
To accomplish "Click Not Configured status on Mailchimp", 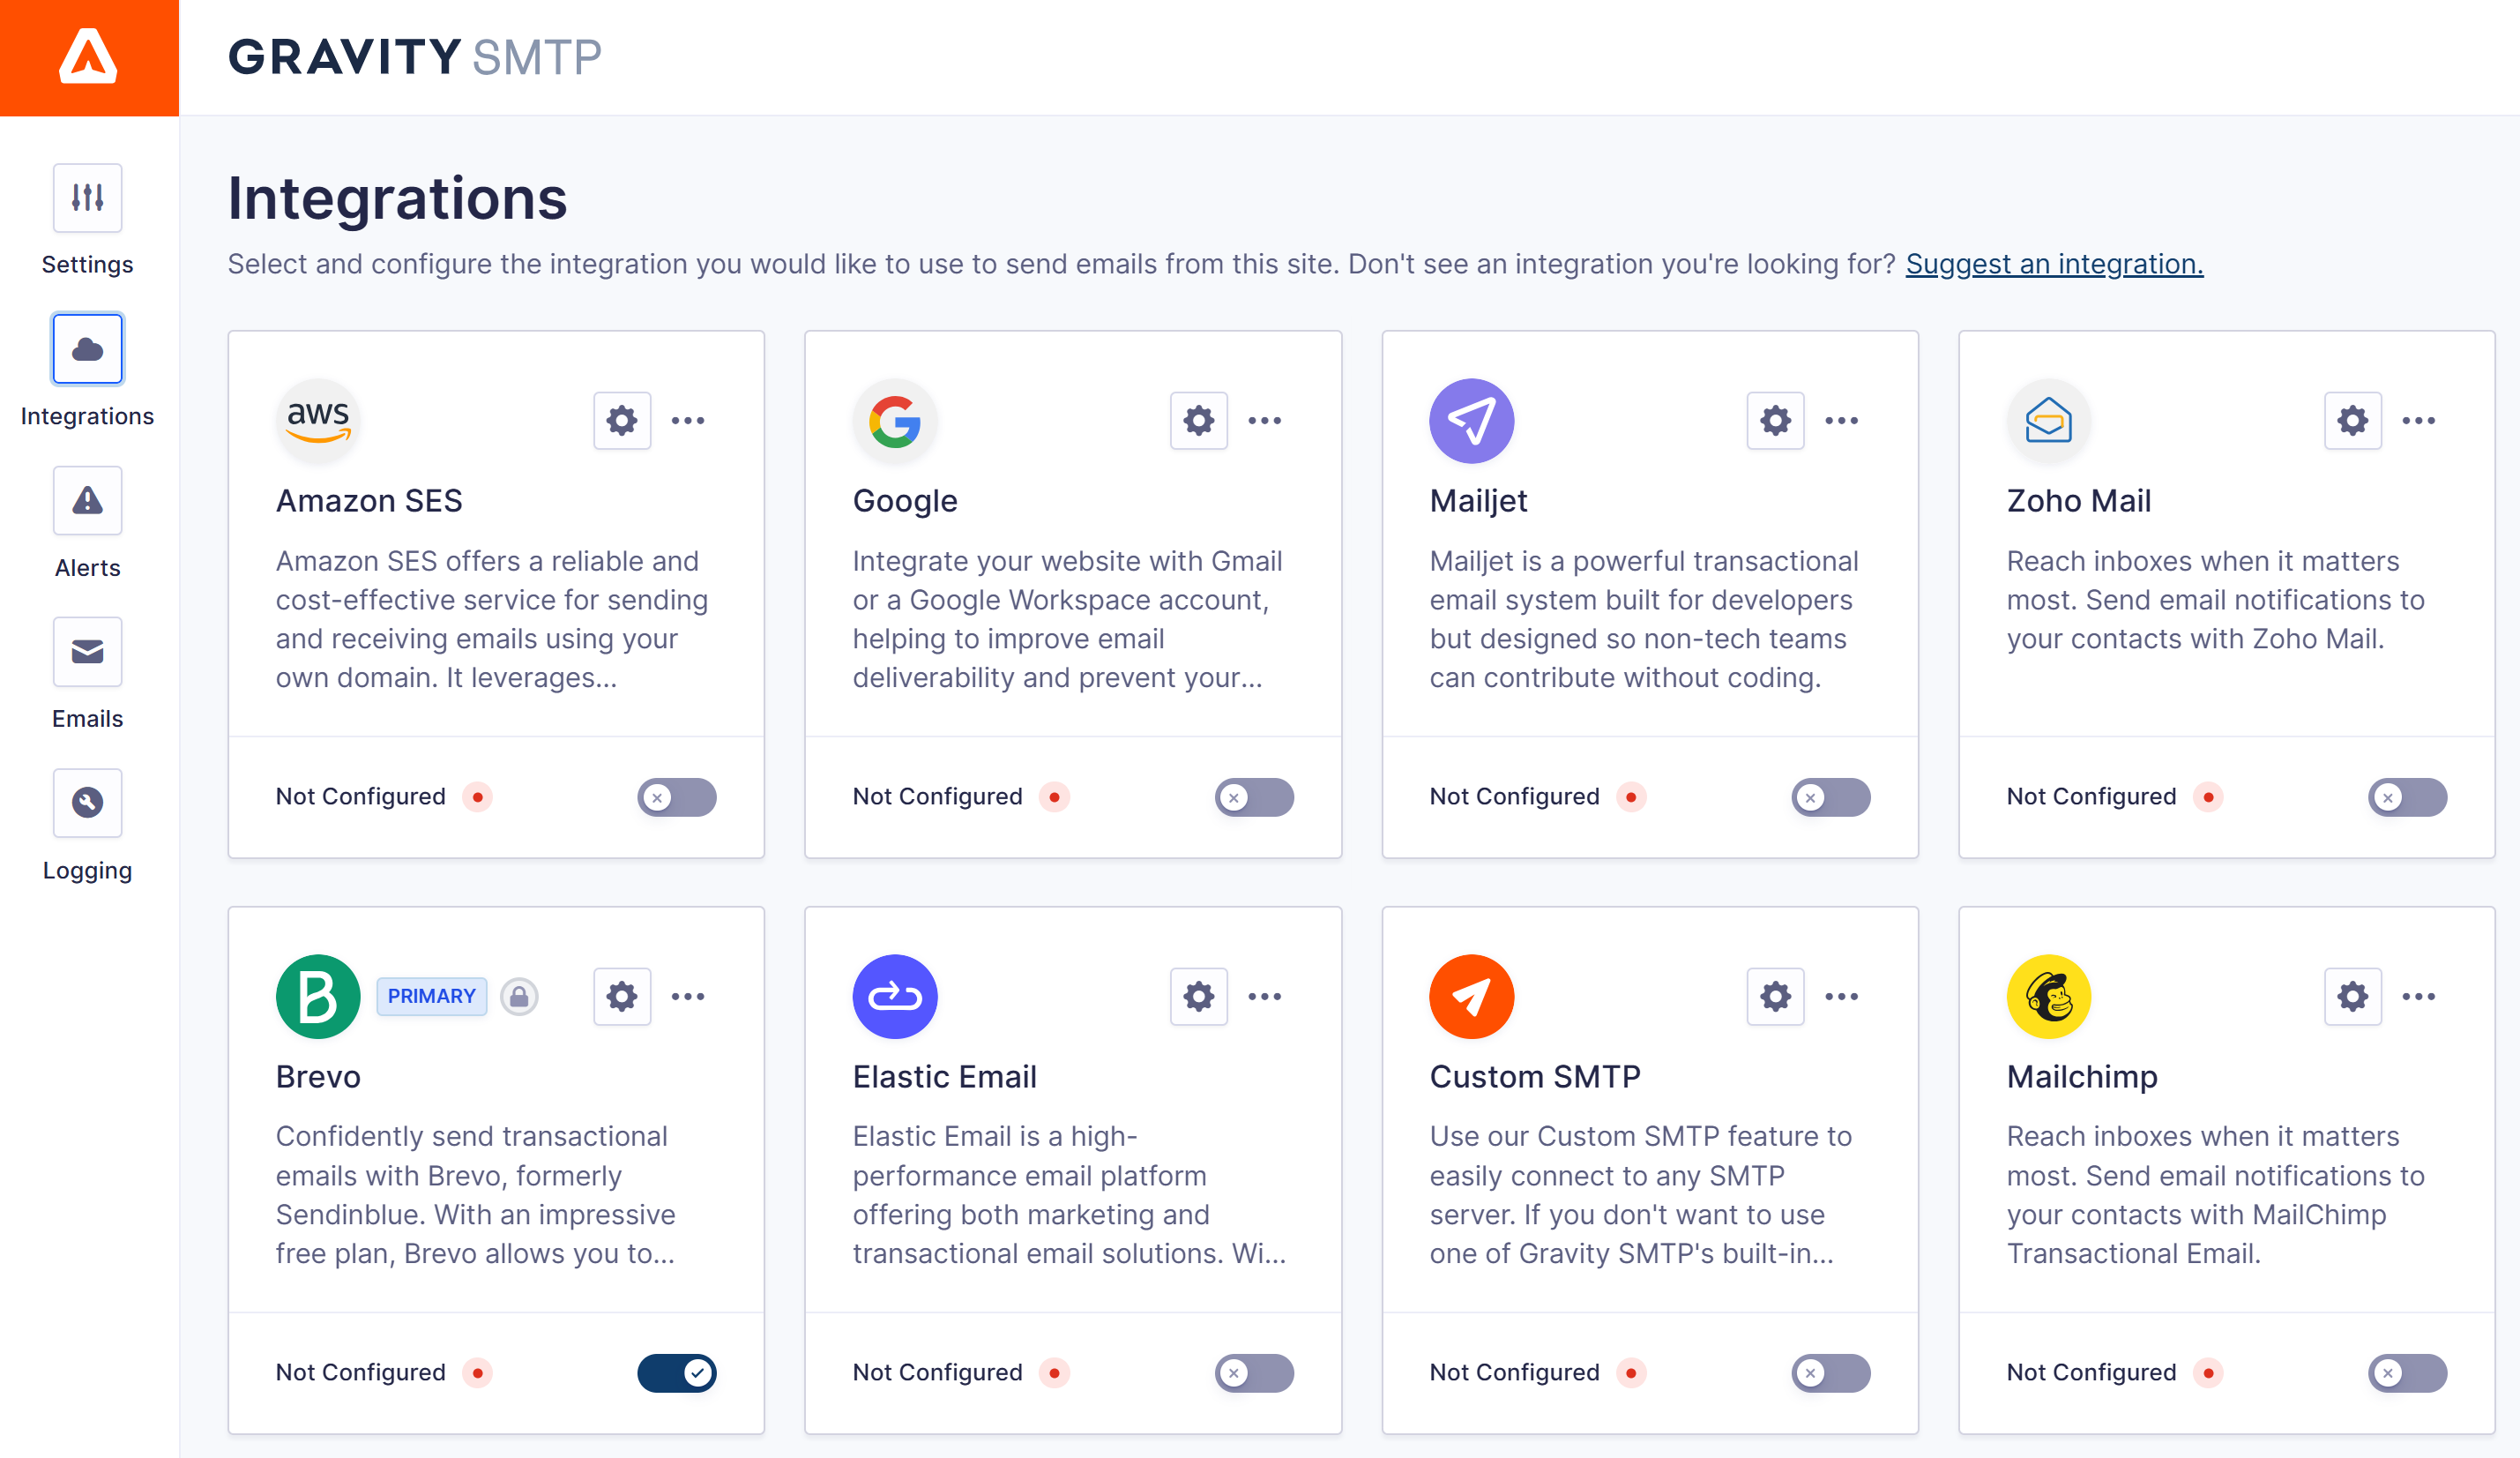I will [x=2091, y=1373].
